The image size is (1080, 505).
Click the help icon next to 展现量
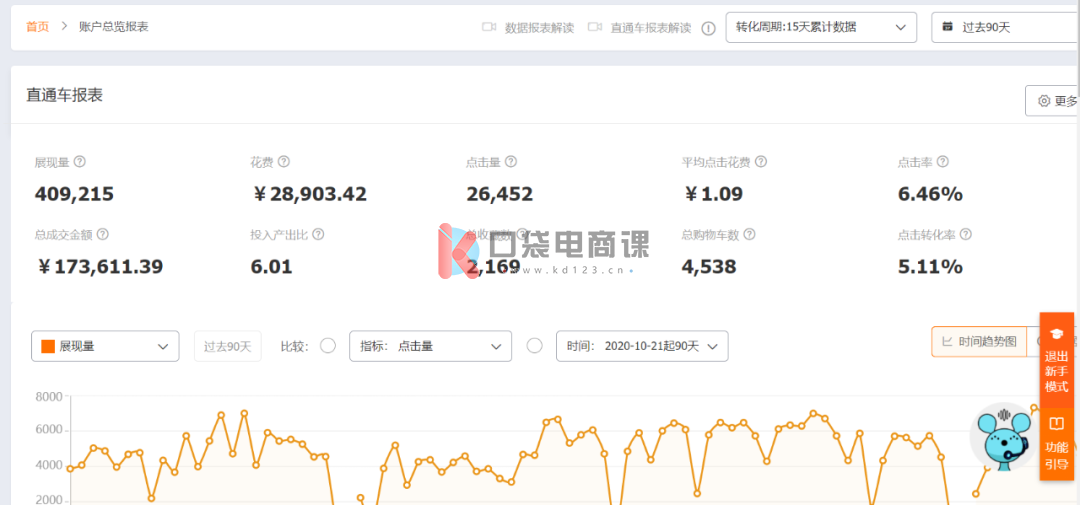[x=80, y=162]
